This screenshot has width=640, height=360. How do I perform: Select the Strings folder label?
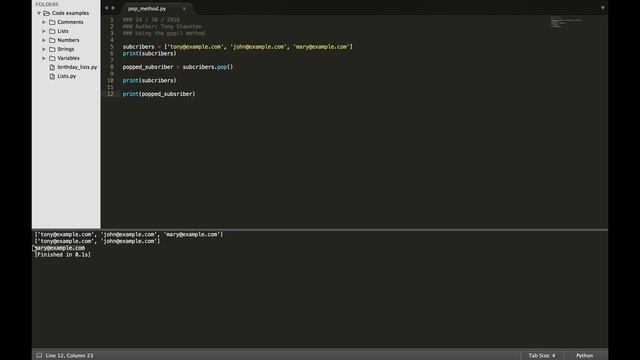[x=66, y=49]
